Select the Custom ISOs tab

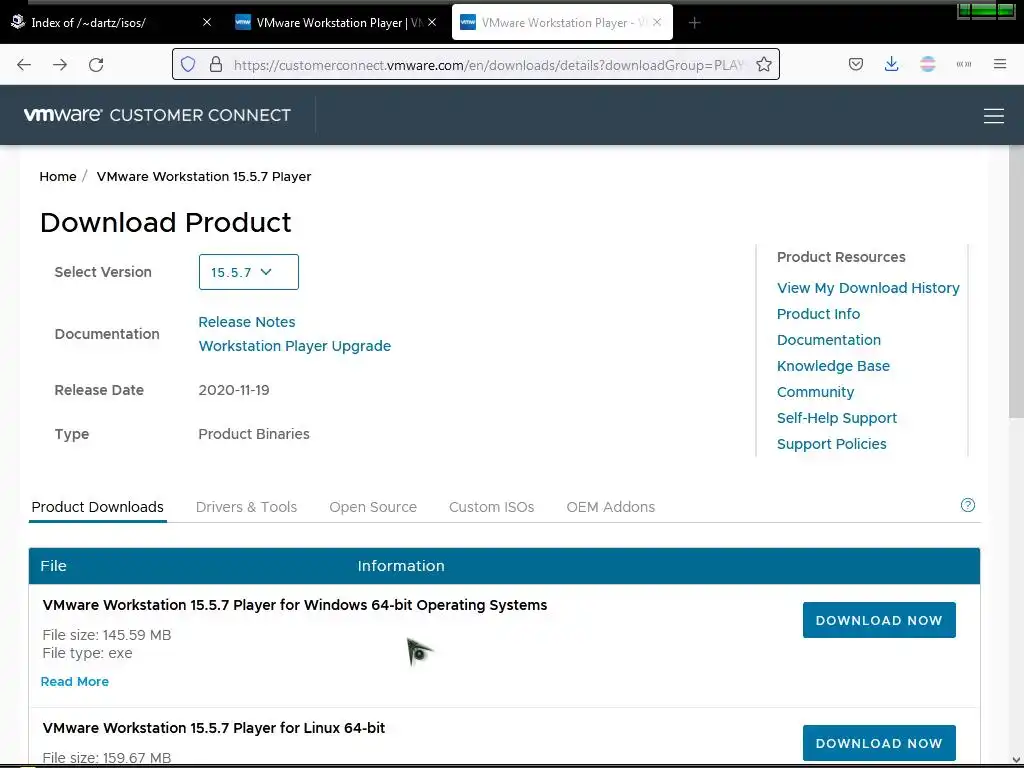[491, 507]
